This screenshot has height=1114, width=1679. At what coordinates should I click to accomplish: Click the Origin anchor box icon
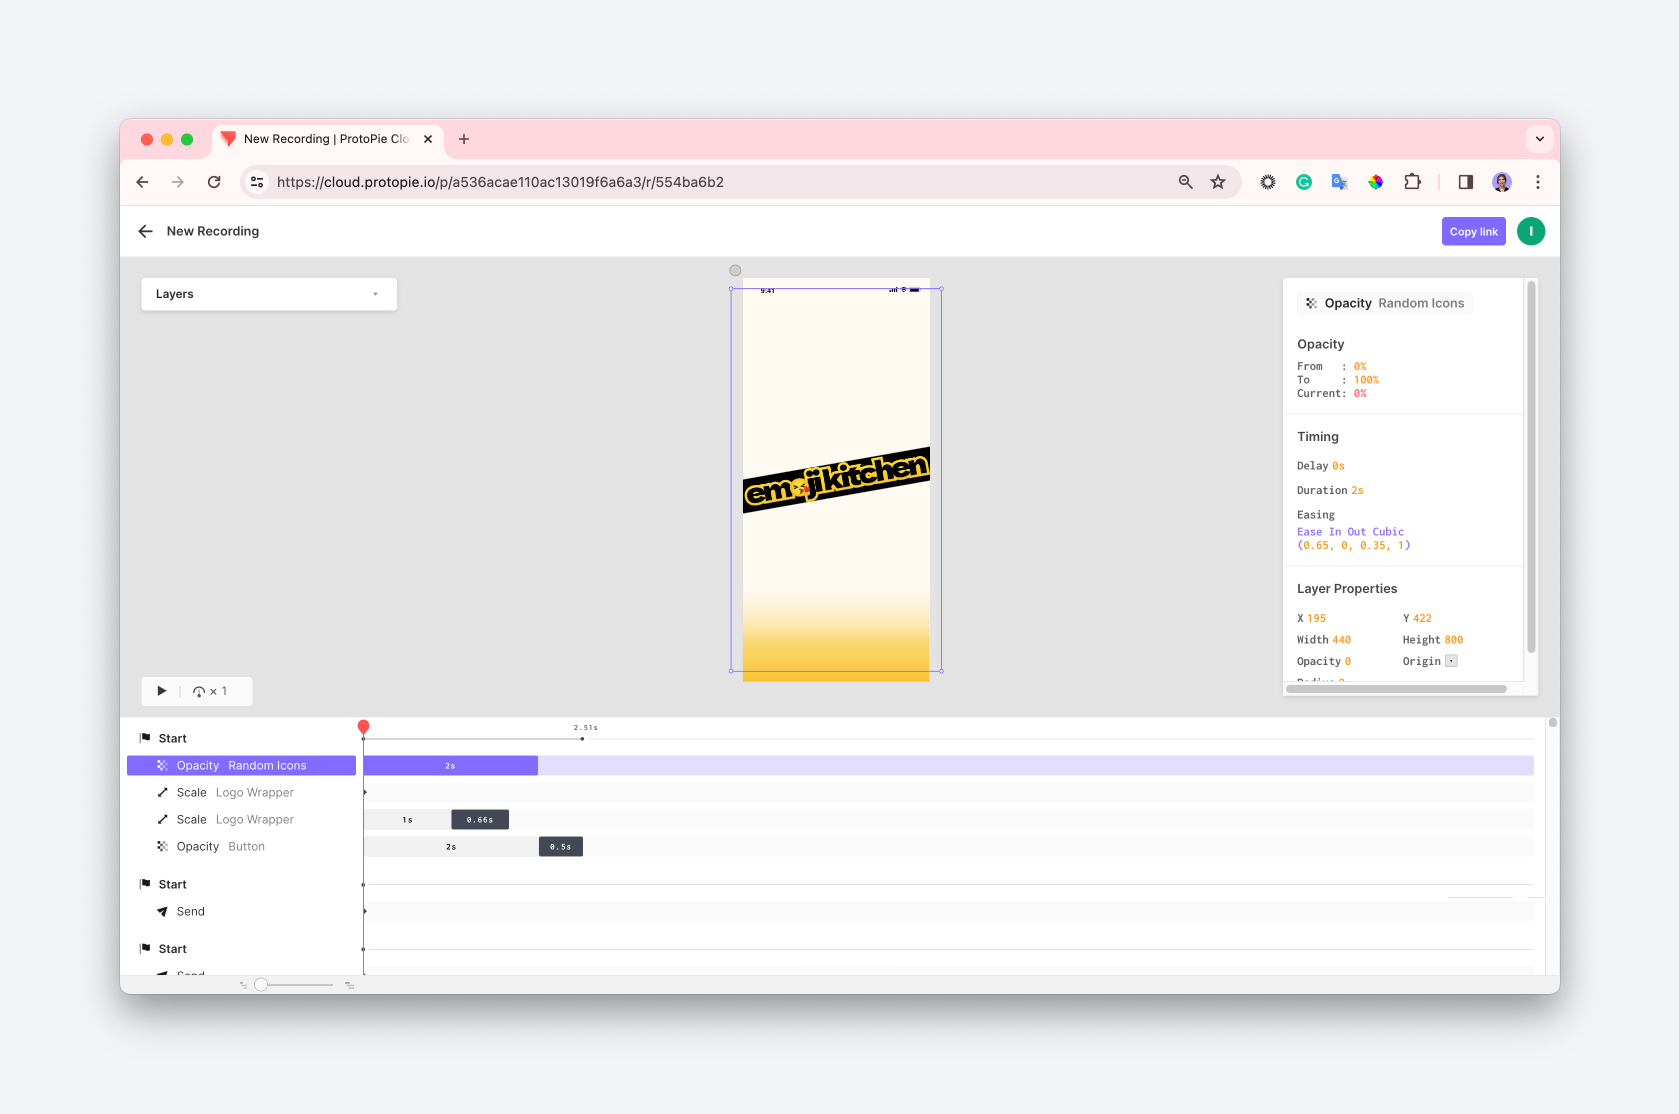pos(1451,661)
